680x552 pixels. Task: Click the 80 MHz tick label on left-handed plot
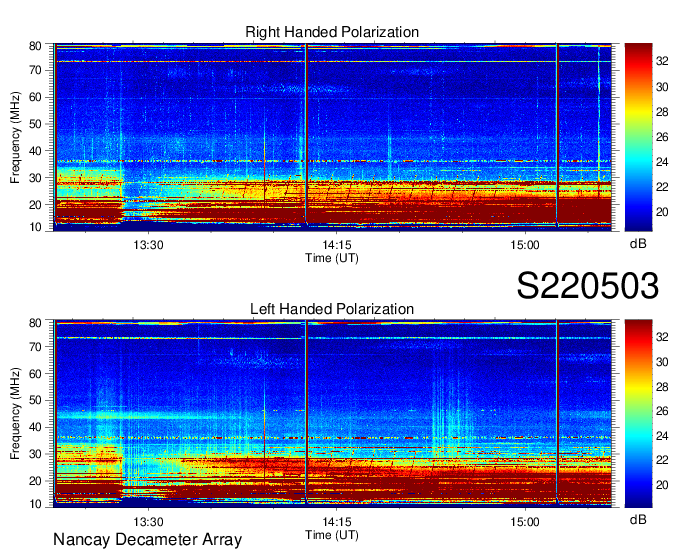tap(35, 323)
